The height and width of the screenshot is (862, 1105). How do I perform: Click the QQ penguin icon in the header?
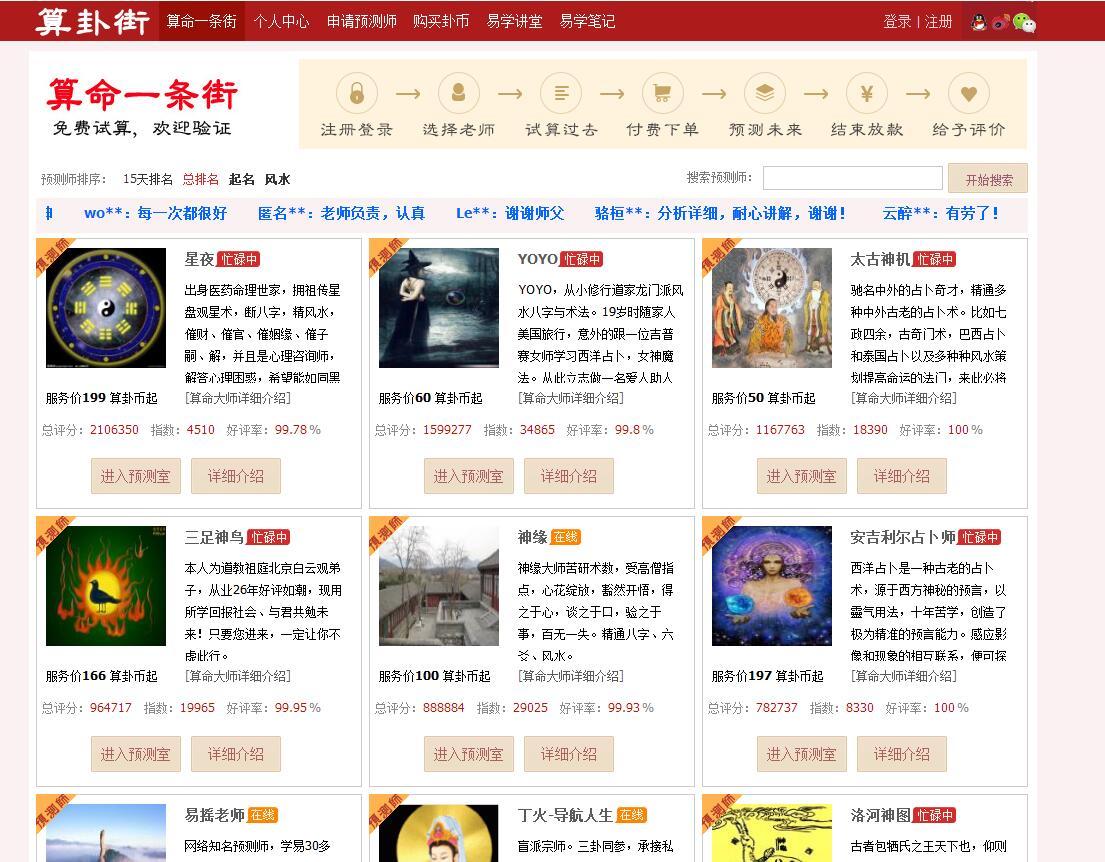pyautogui.click(x=978, y=22)
